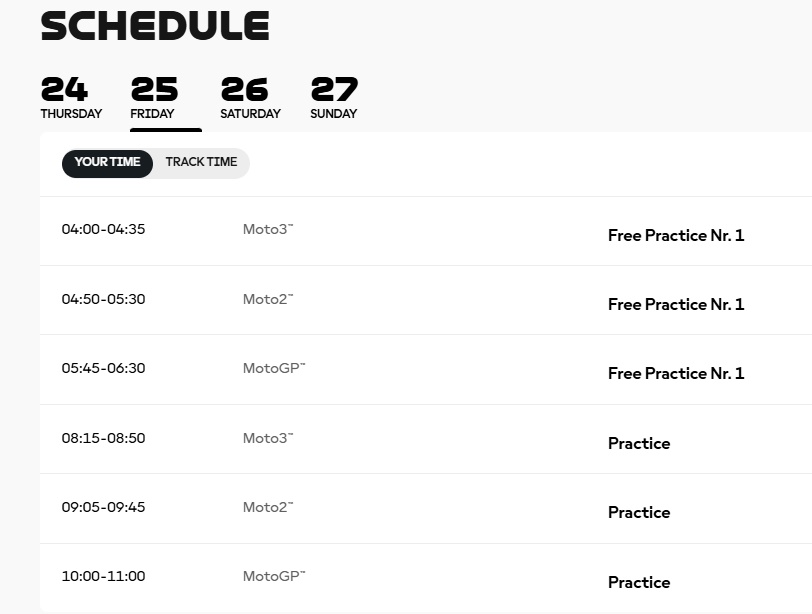This screenshot has width=812, height=614.
Task: Open the 27 Sunday schedule tab
Action: click(x=334, y=99)
